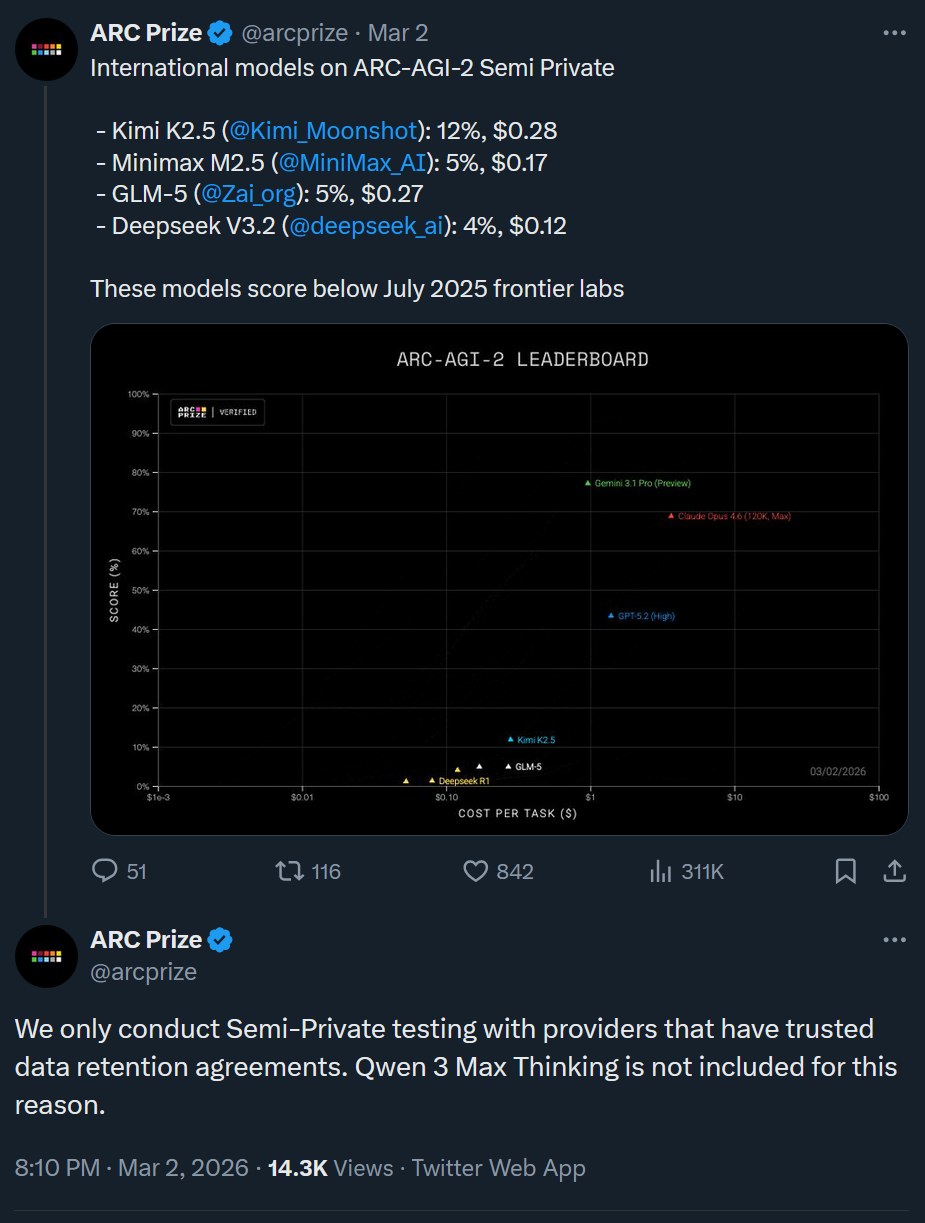Click the reply comment icon
The height and width of the screenshot is (1223, 925).
coord(105,871)
